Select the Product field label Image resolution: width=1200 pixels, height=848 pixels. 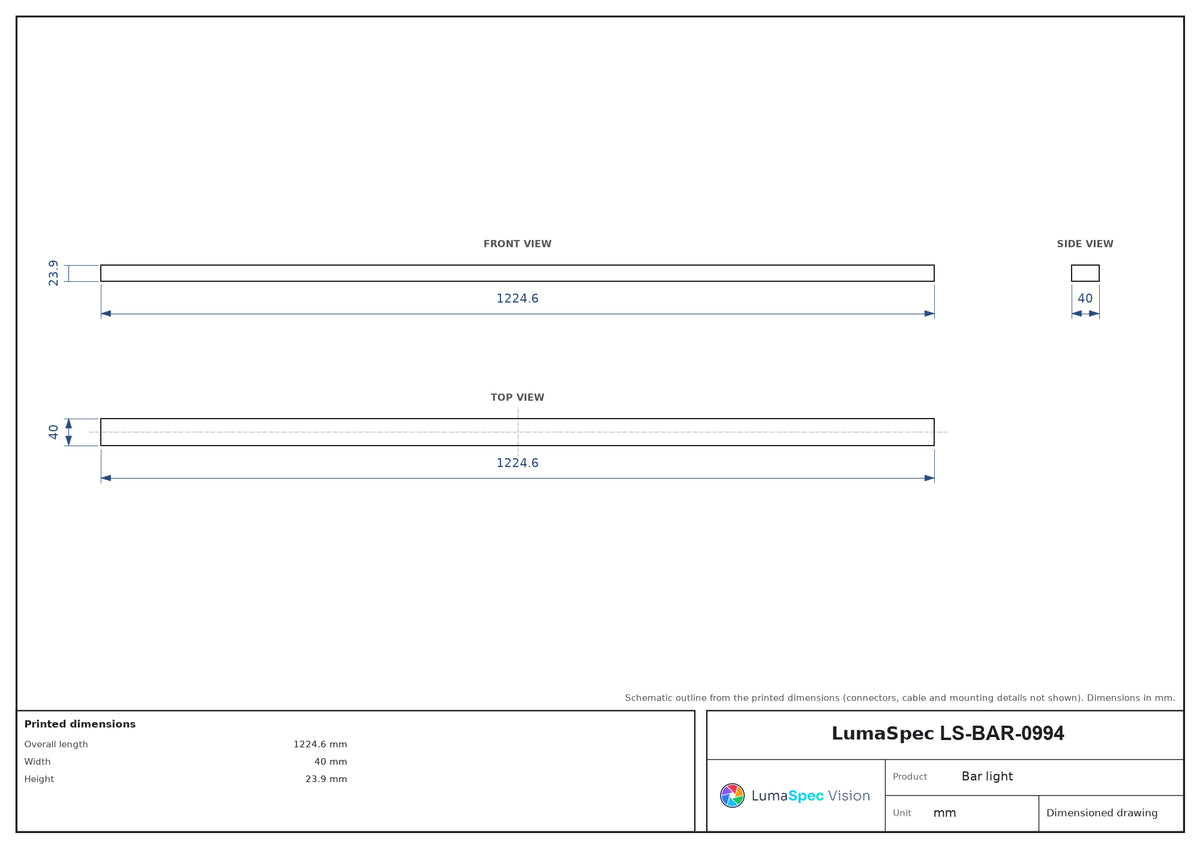910,777
